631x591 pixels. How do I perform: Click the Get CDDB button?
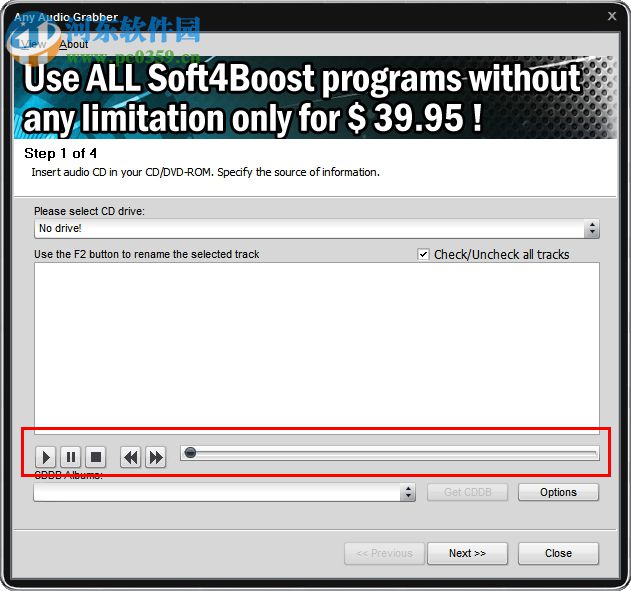coord(467,492)
